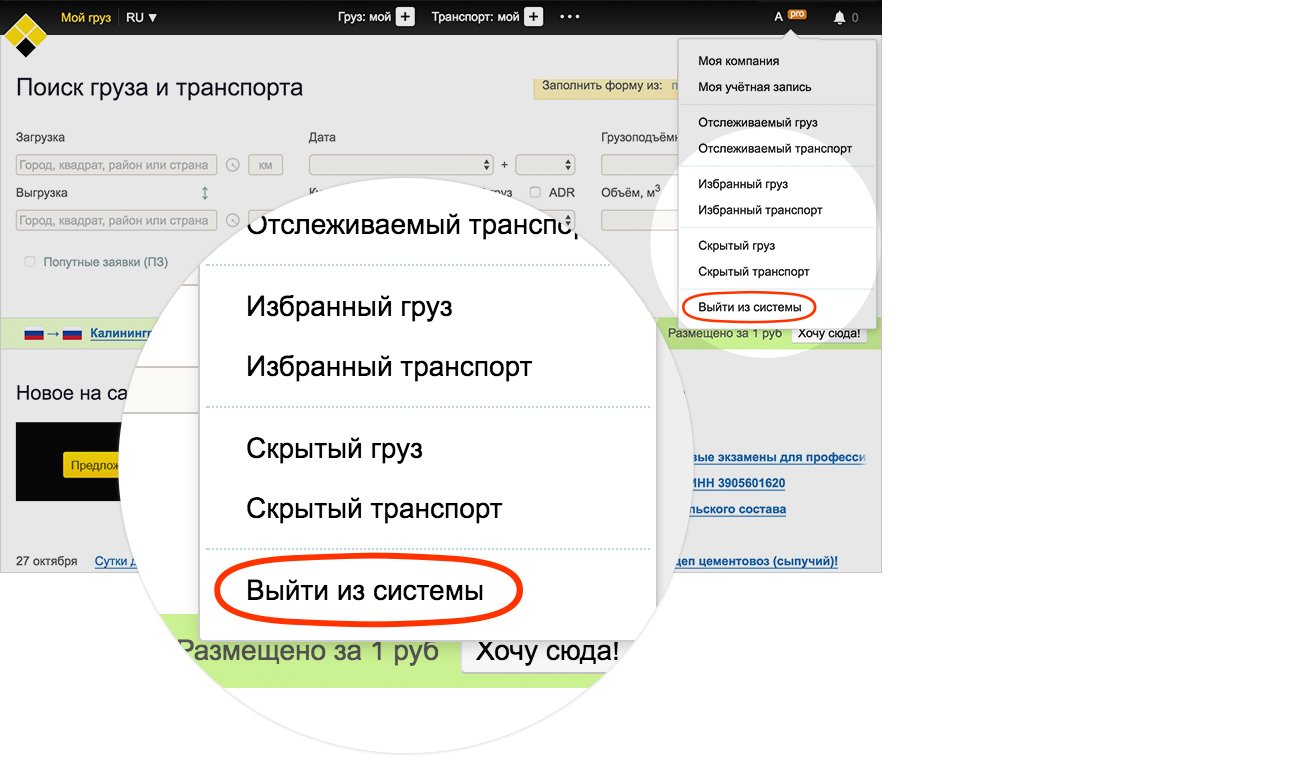1300x762 pixels.
Task: Open the 'Сутки д…' link next to 27 октября
Action: tap(114, 561)
